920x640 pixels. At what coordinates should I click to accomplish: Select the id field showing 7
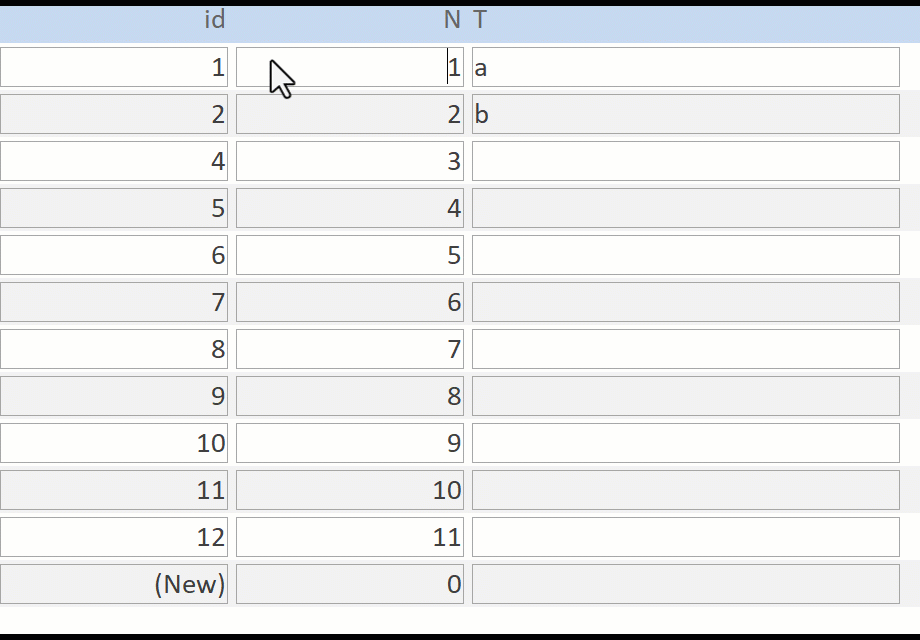tap(114, 302)
